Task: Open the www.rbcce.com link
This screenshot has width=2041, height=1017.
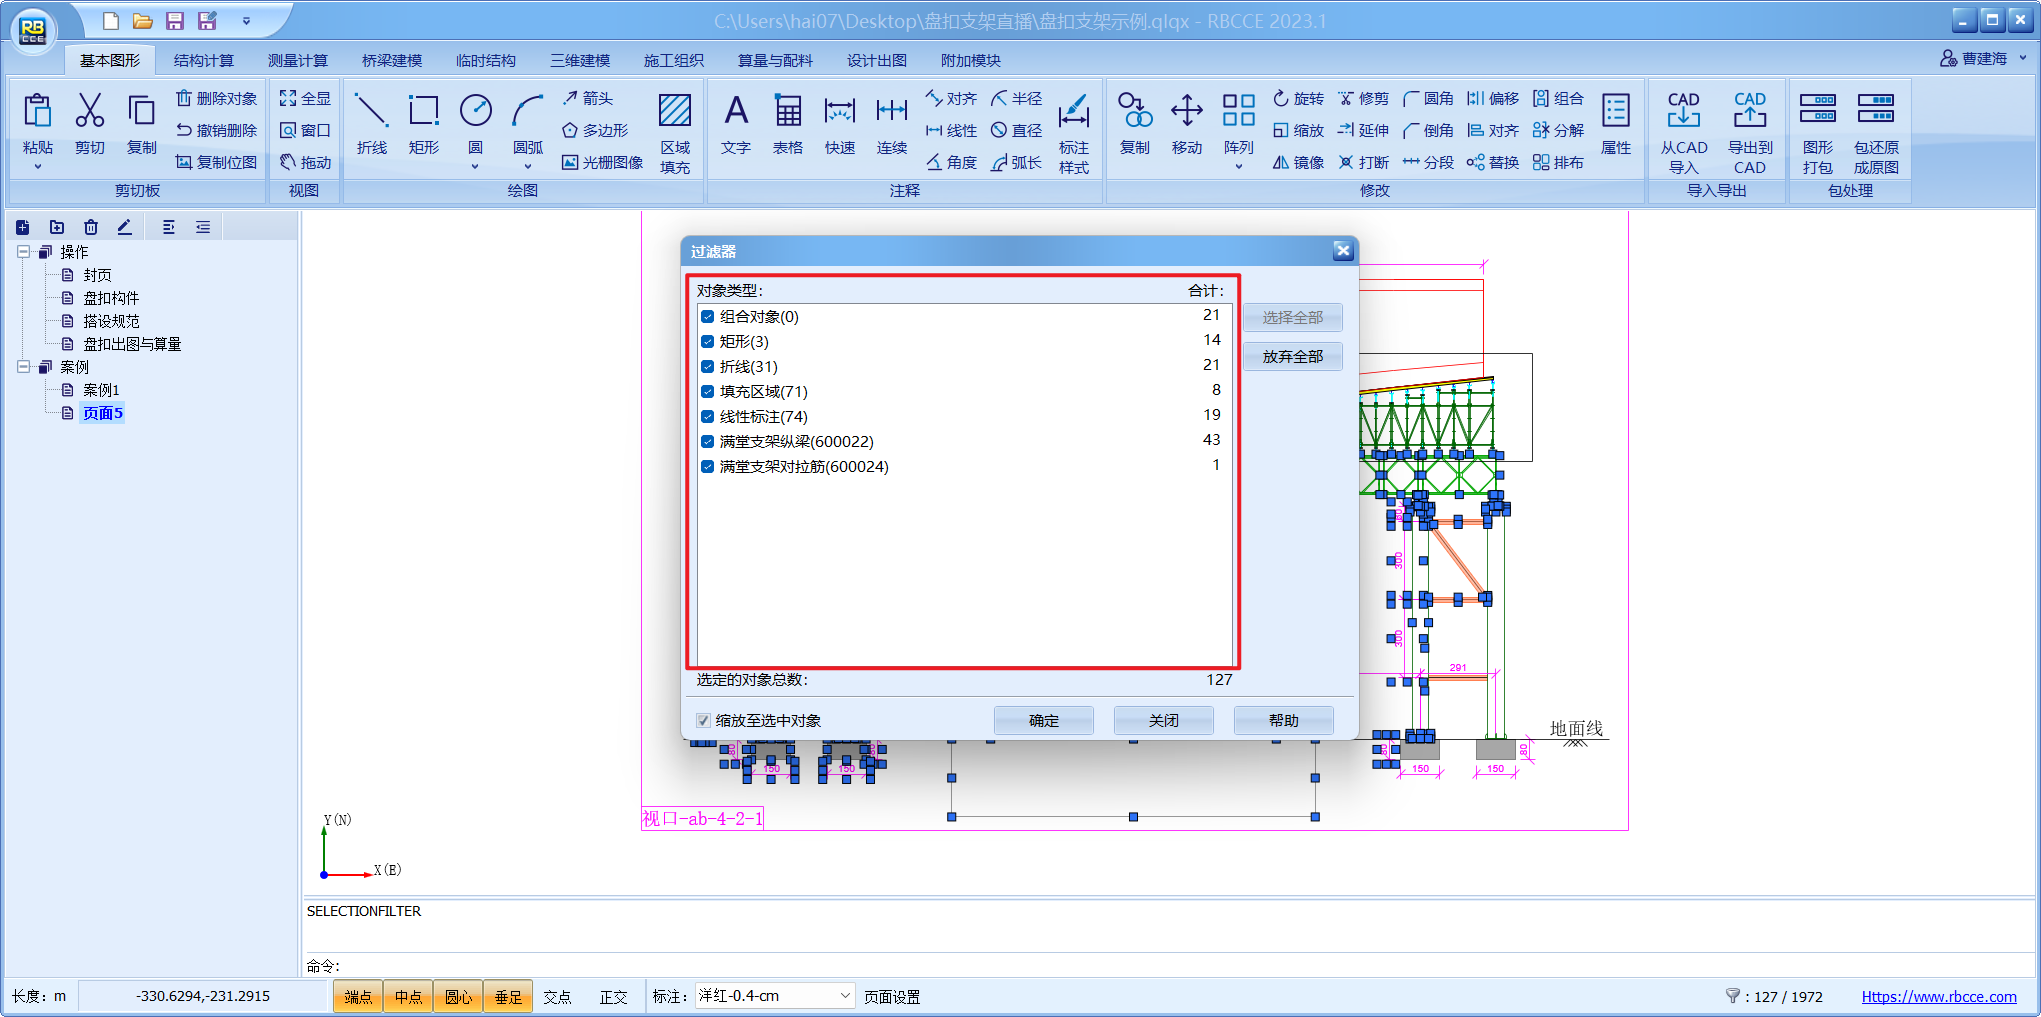Action: pos(1938,997)
